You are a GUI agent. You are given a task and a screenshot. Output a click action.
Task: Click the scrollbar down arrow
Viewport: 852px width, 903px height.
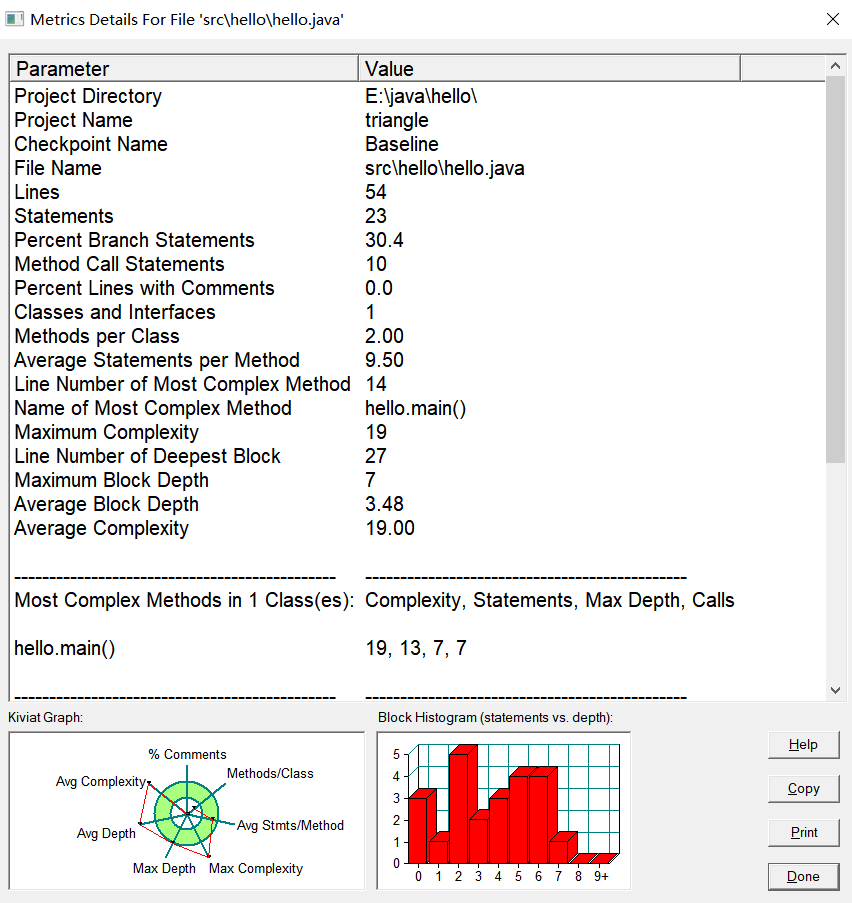coord(835,690)
